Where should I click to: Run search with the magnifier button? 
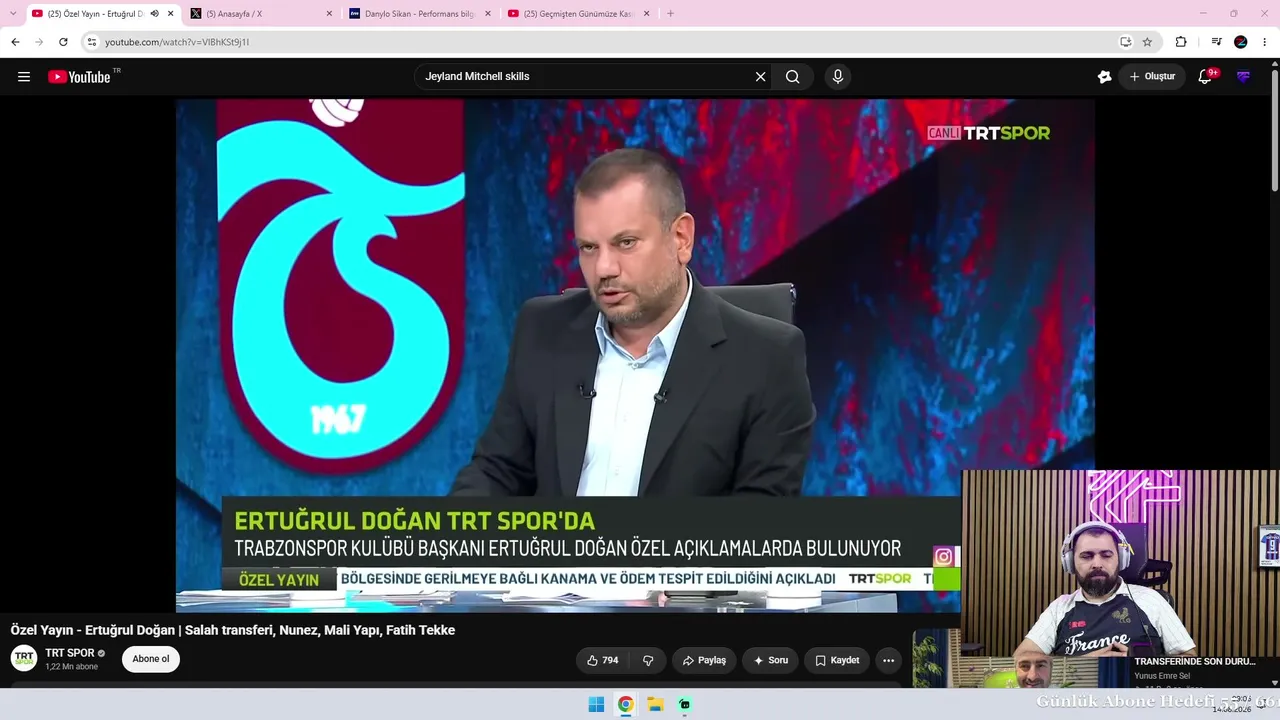coord(792,77)
